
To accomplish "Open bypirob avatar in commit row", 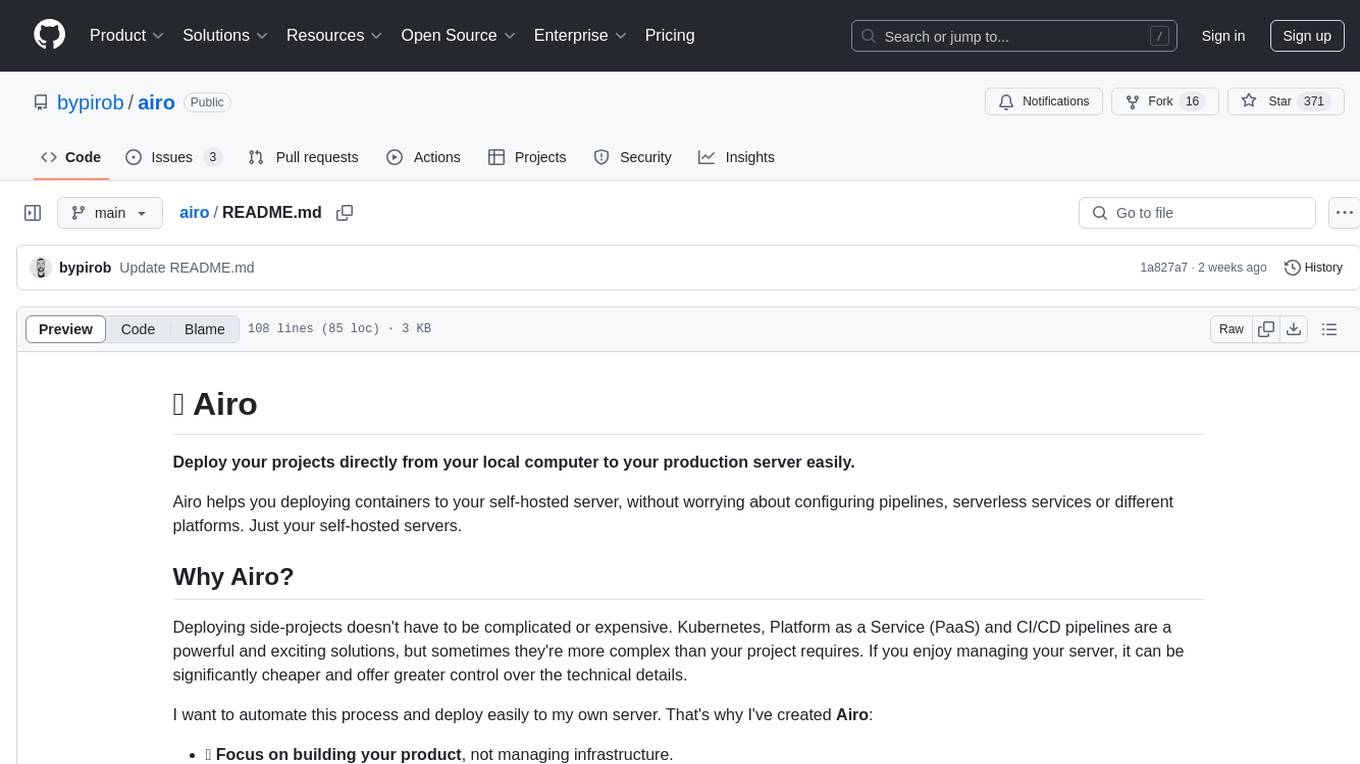I will [x=41, y=268].
